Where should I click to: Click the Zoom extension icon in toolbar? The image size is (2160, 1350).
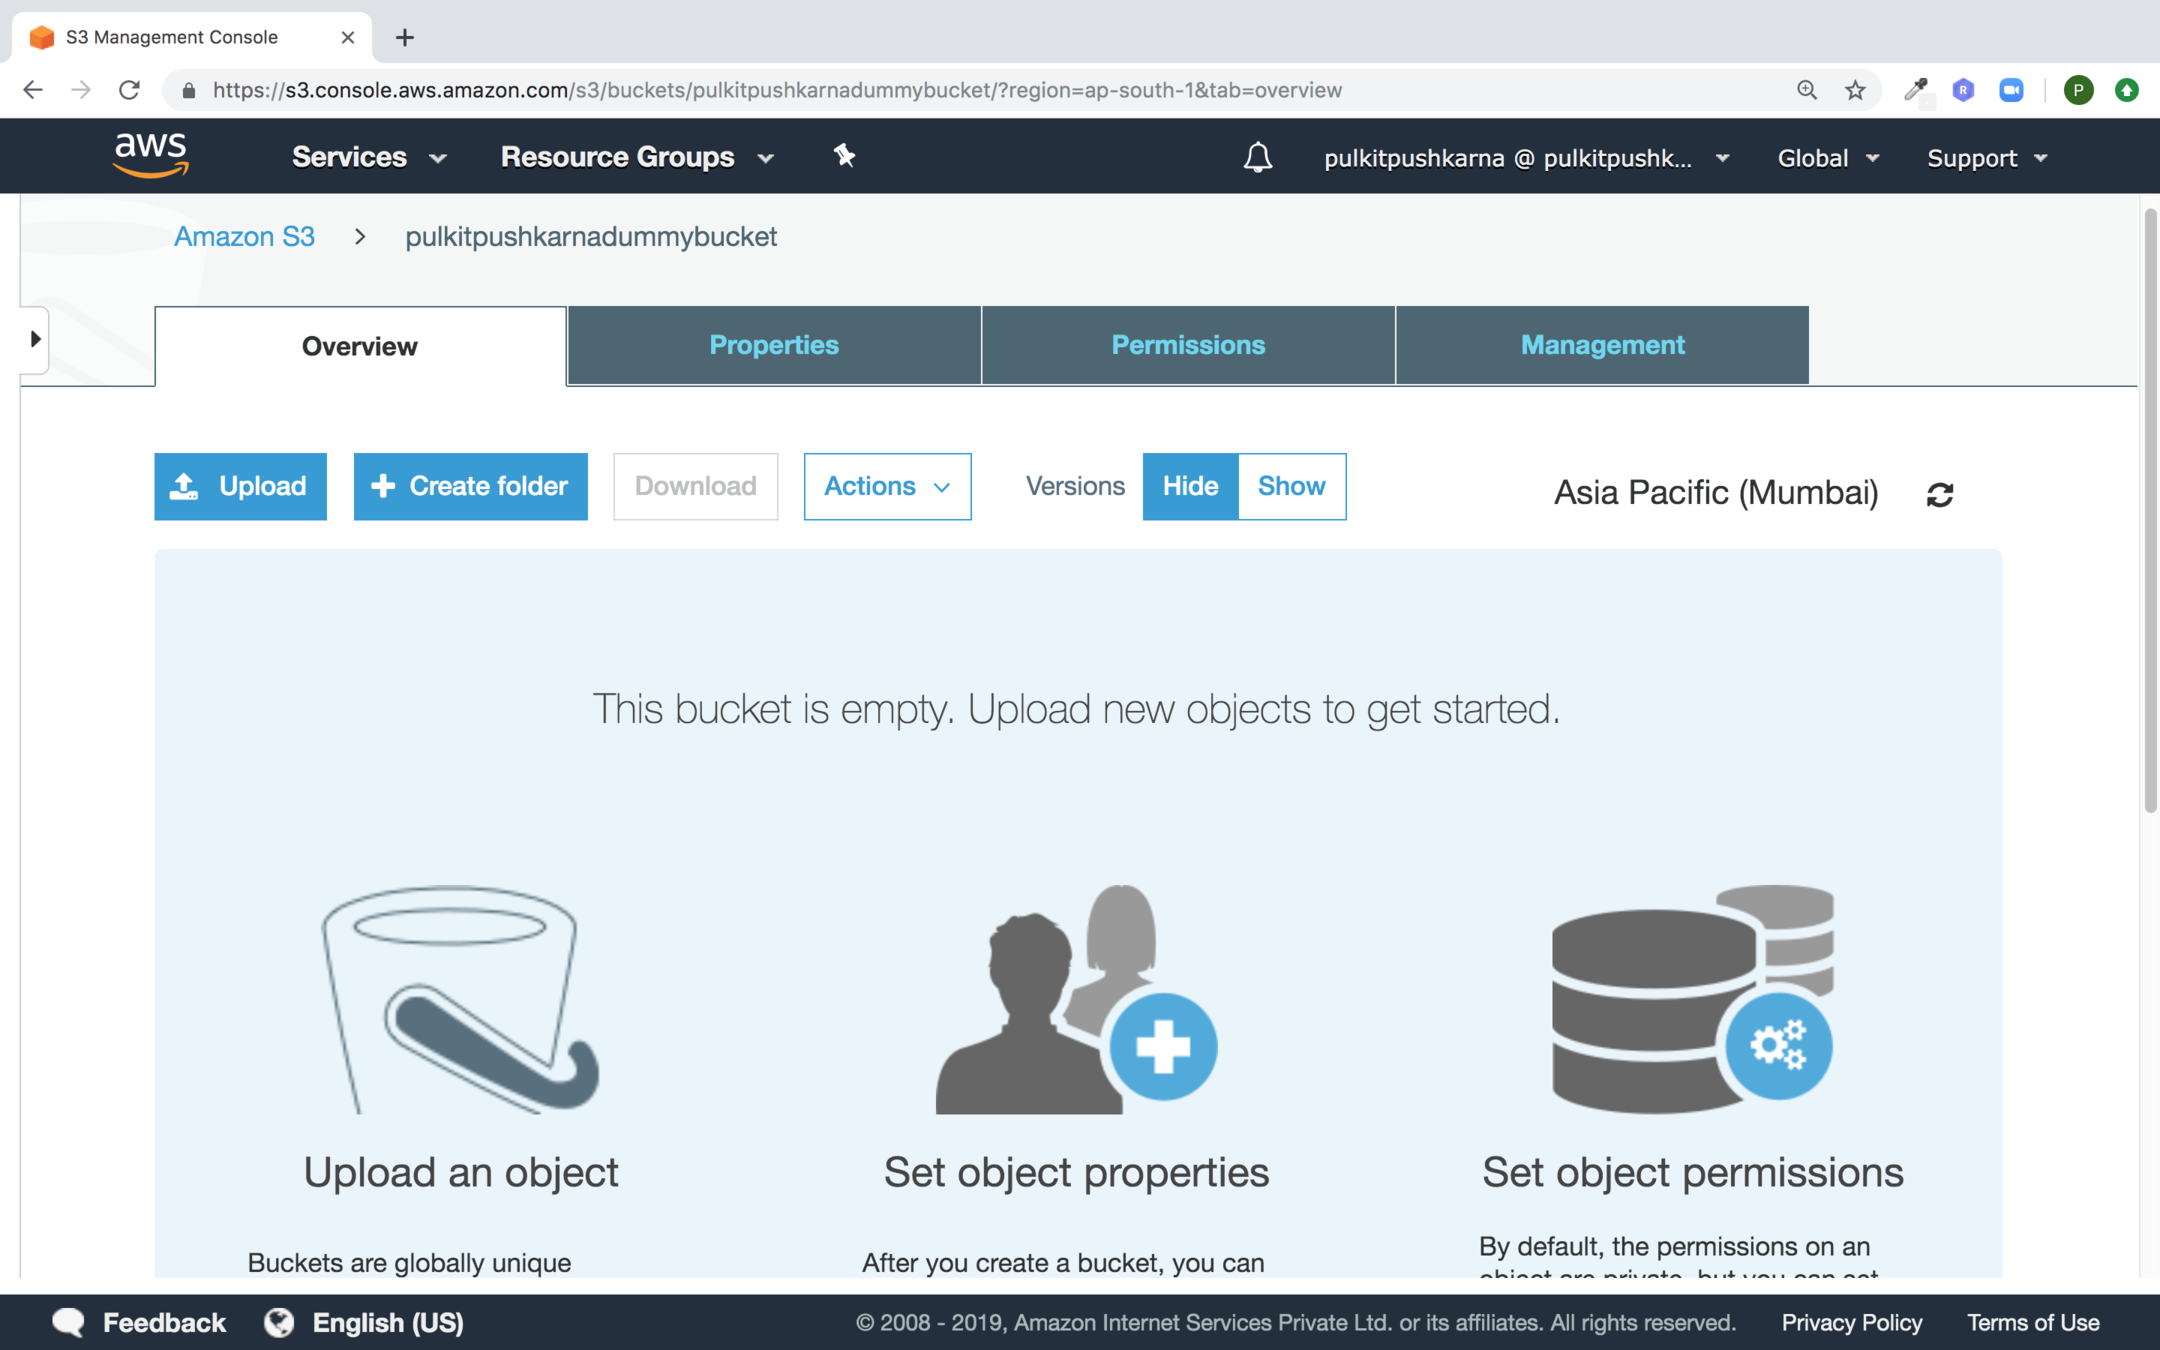2011,90
